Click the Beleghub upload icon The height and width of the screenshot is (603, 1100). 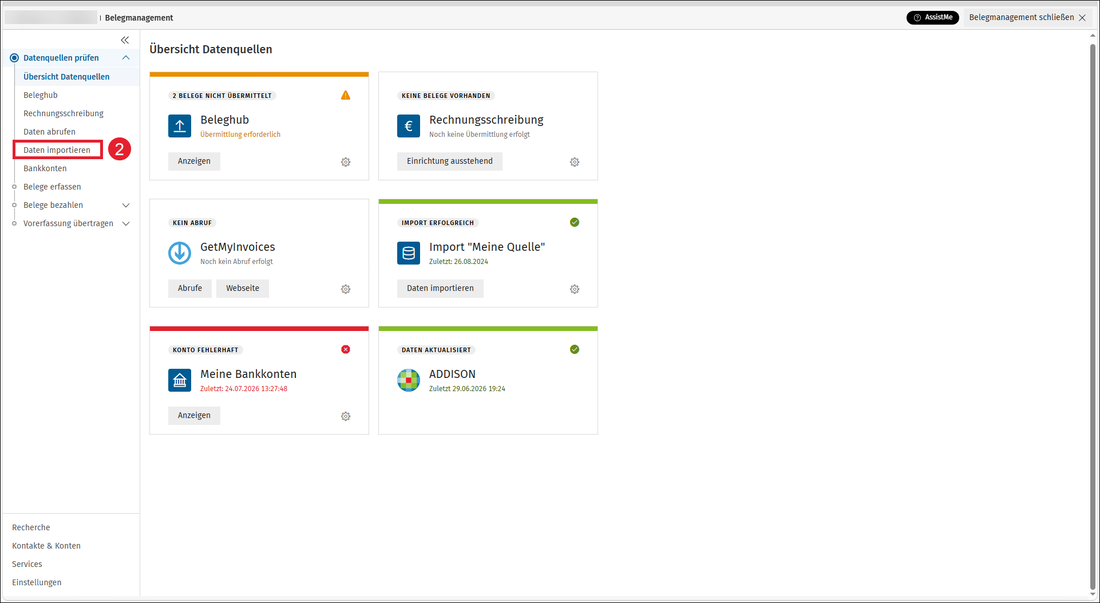(x=180, y=126)
